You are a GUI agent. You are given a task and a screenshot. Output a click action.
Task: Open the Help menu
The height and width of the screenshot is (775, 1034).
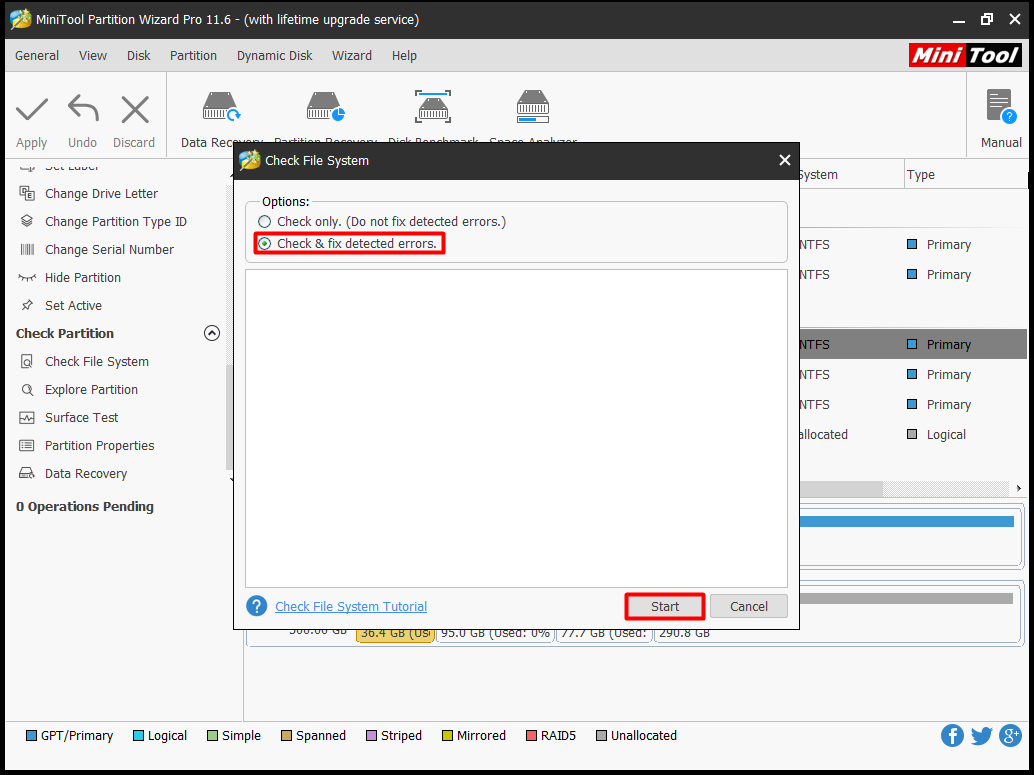(x=404, y=55)
